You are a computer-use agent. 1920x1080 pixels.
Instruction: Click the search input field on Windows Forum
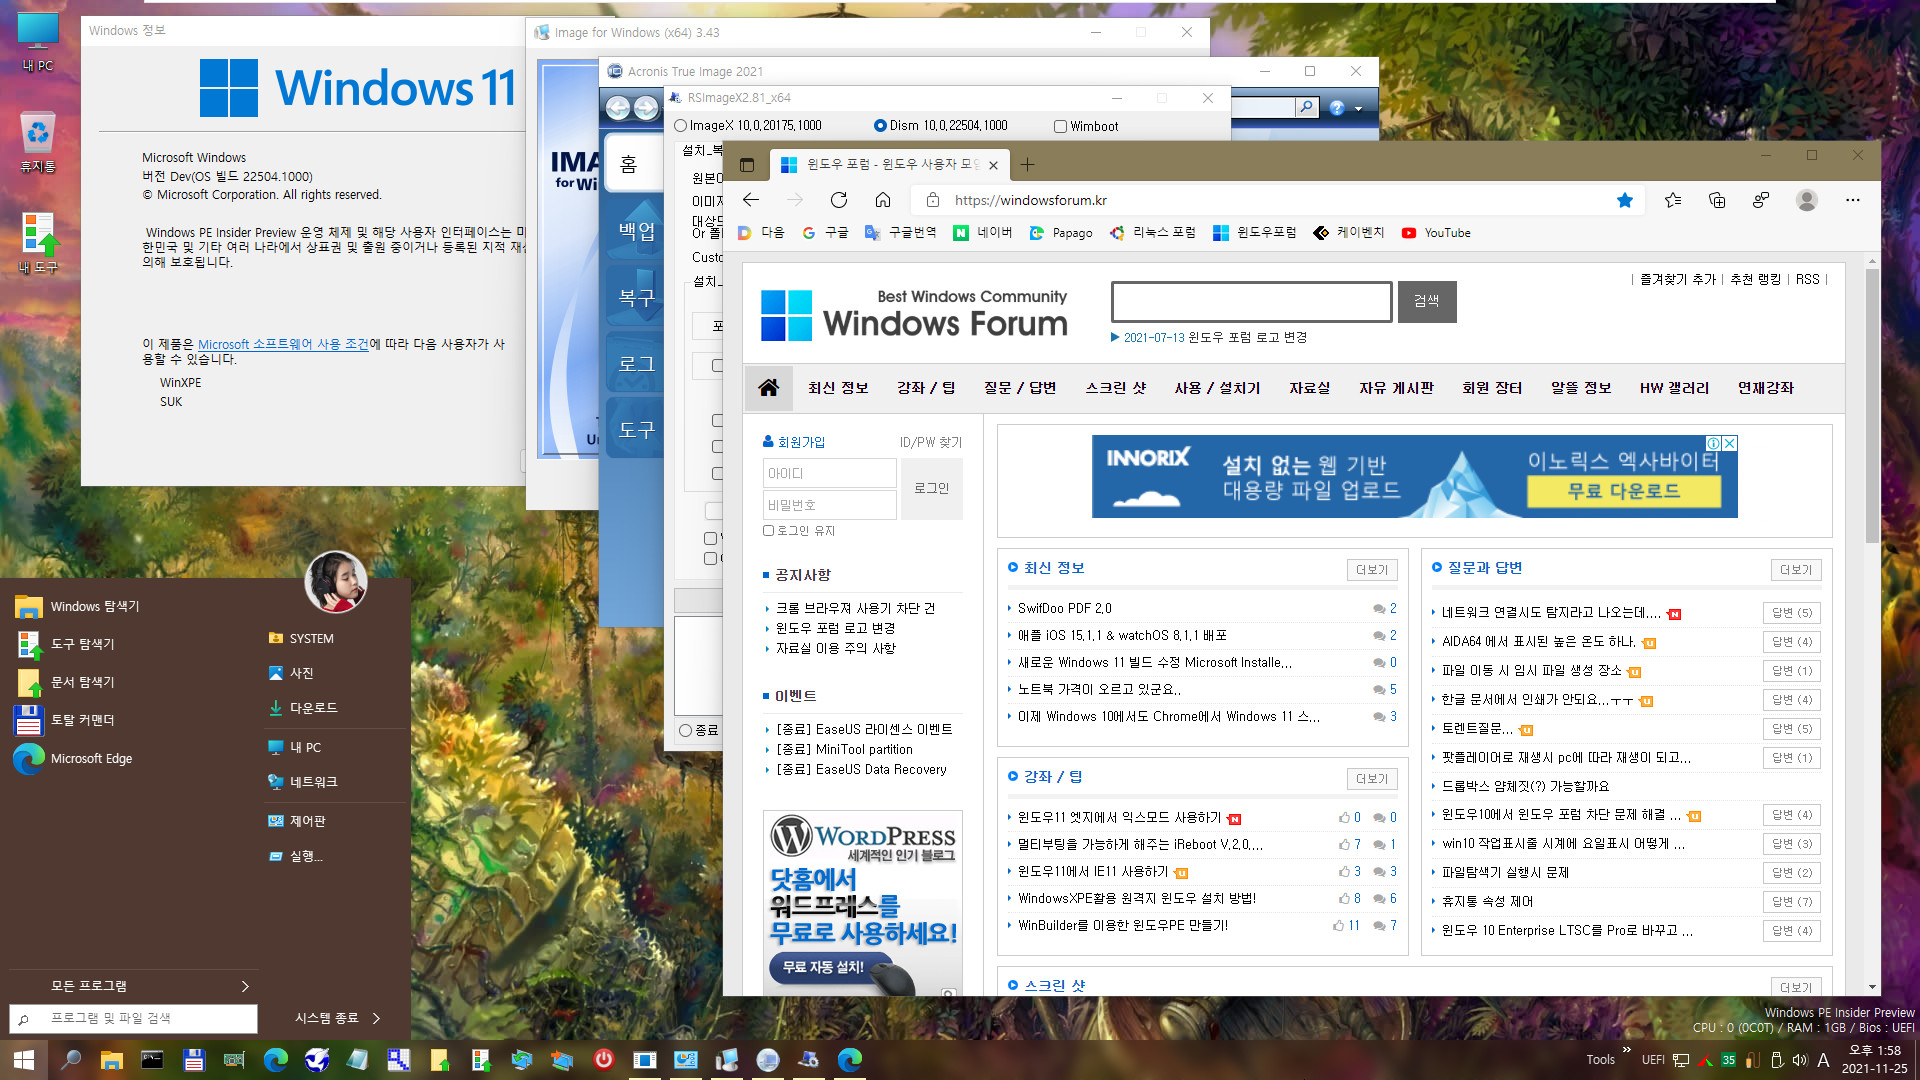point(1251,302)
